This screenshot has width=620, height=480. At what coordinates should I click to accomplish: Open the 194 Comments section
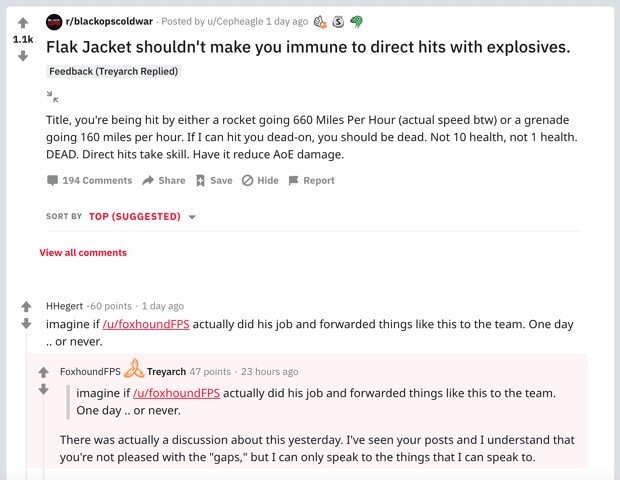coord(89,181)
